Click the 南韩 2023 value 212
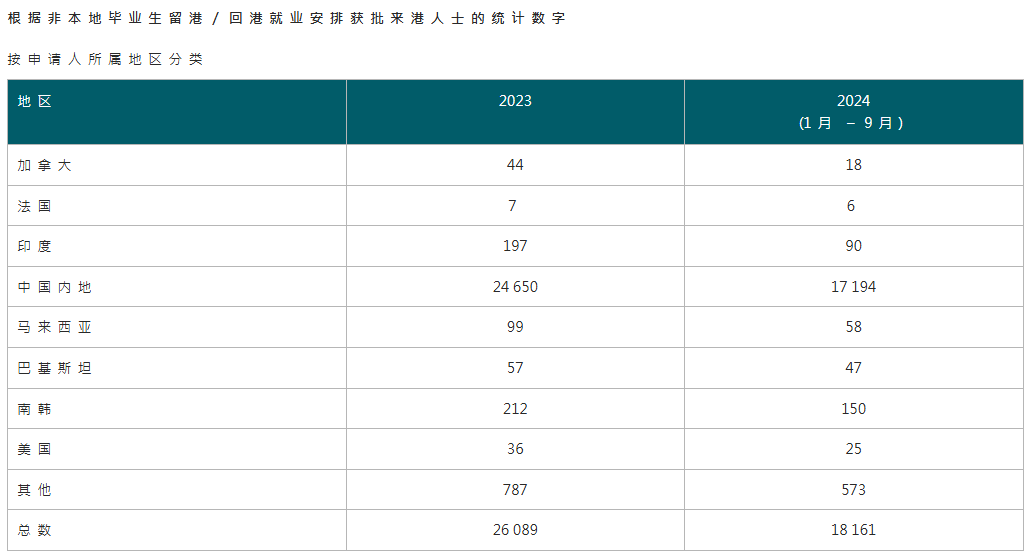Screen dimensions: 1030x557 [x=515, y=409]
